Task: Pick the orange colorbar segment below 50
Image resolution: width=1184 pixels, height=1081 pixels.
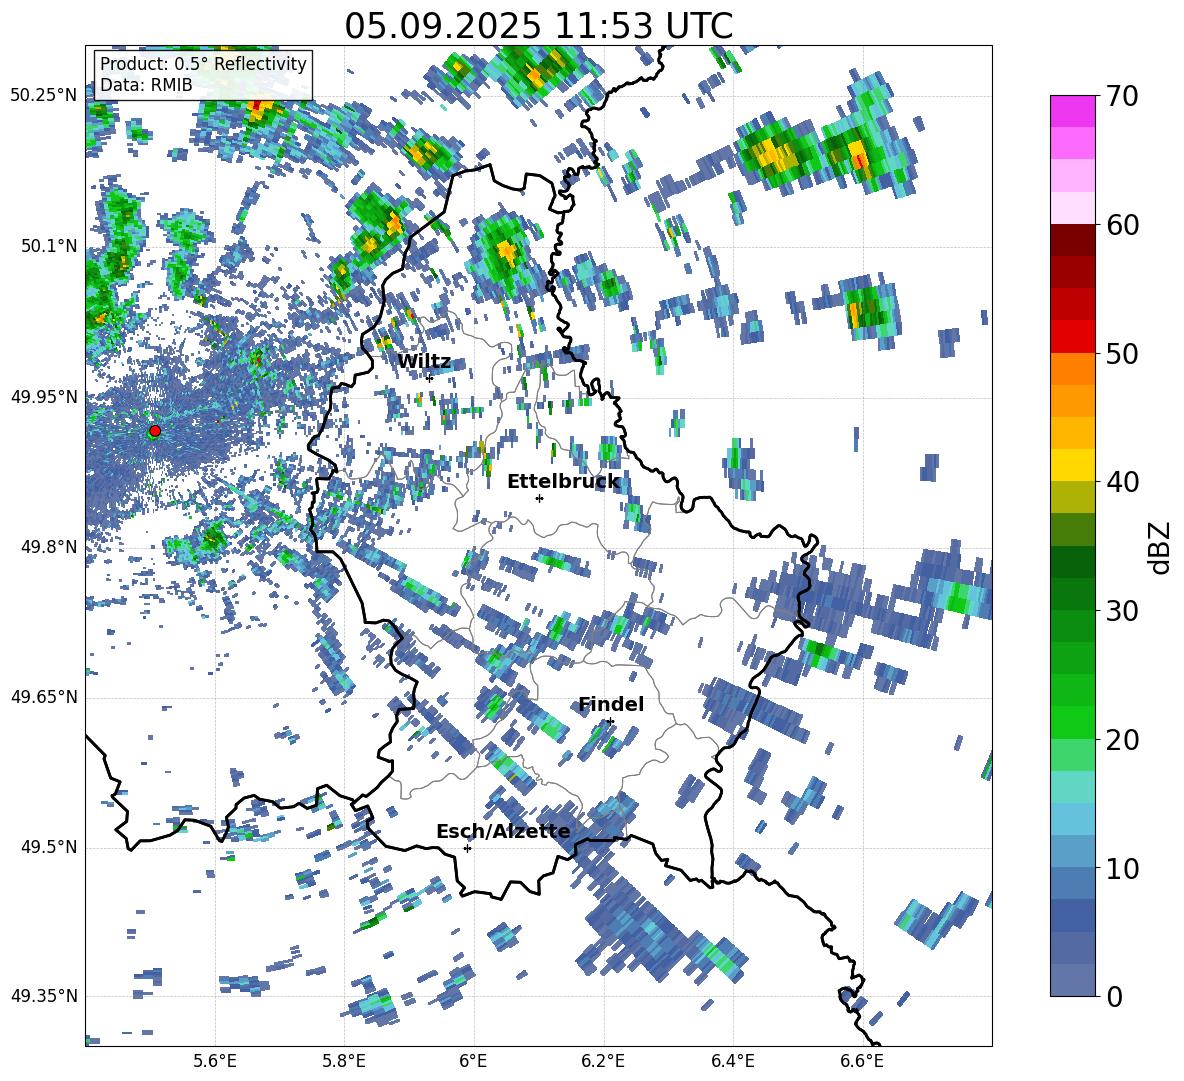Action: 1072,369
